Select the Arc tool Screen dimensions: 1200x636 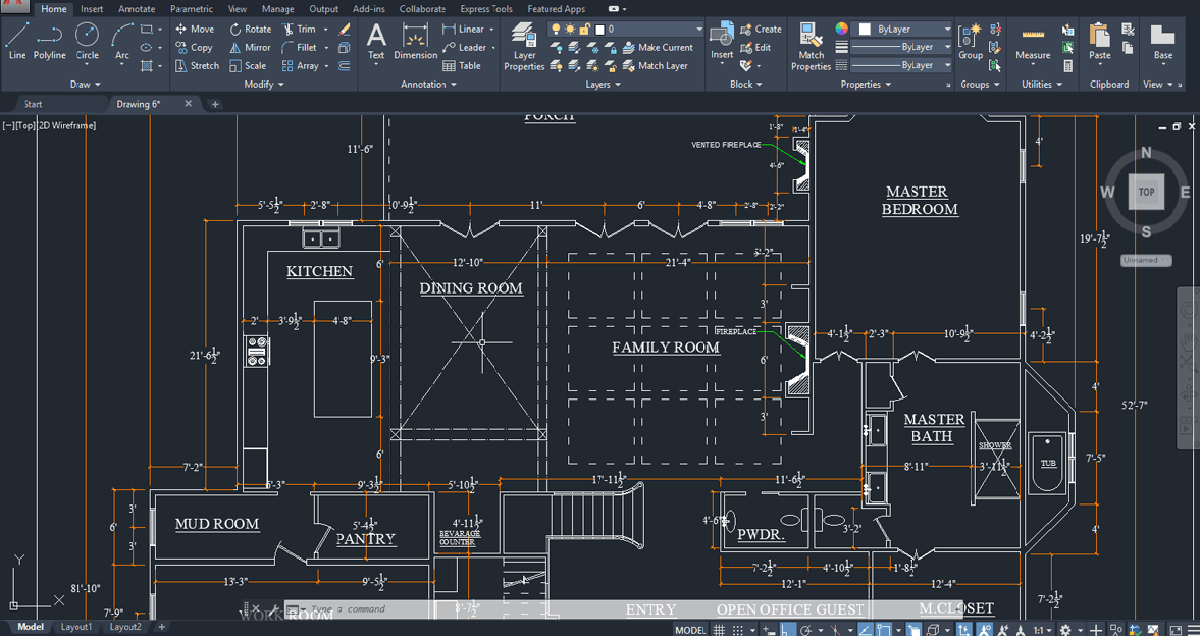tap(121, 43)
